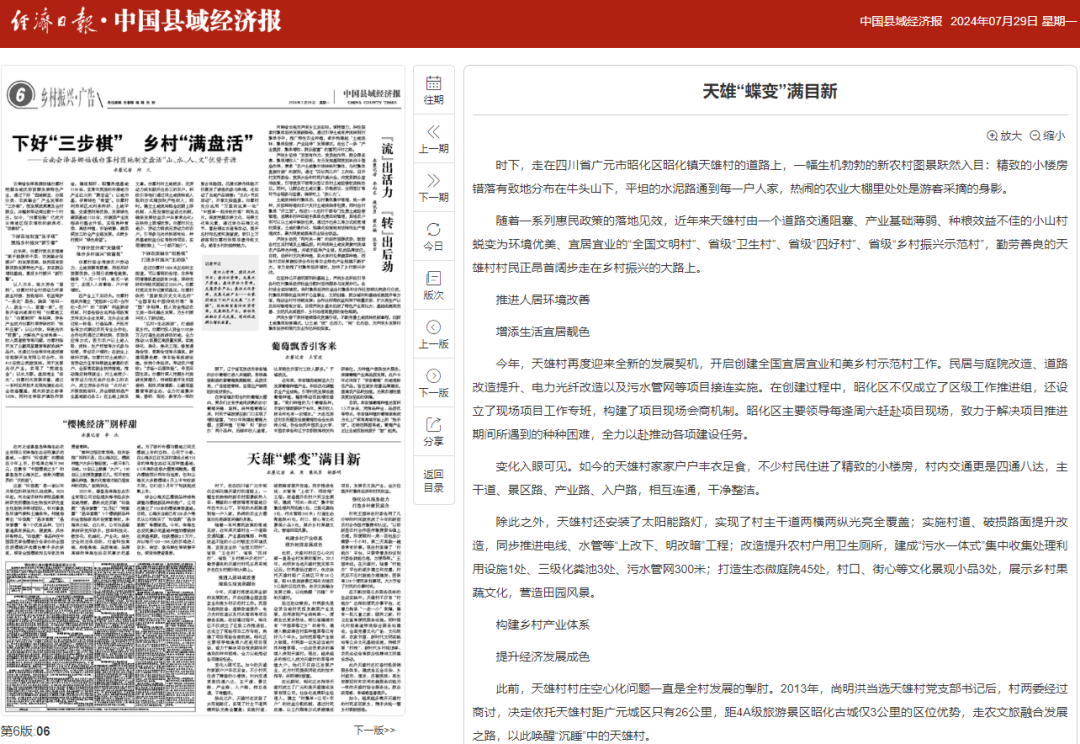Click the 乡村振兴·广告 section heading on page image

point(69,97)
